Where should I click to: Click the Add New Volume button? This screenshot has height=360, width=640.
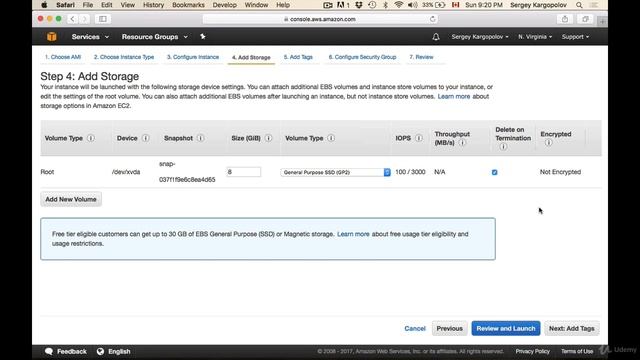(71, 199)
